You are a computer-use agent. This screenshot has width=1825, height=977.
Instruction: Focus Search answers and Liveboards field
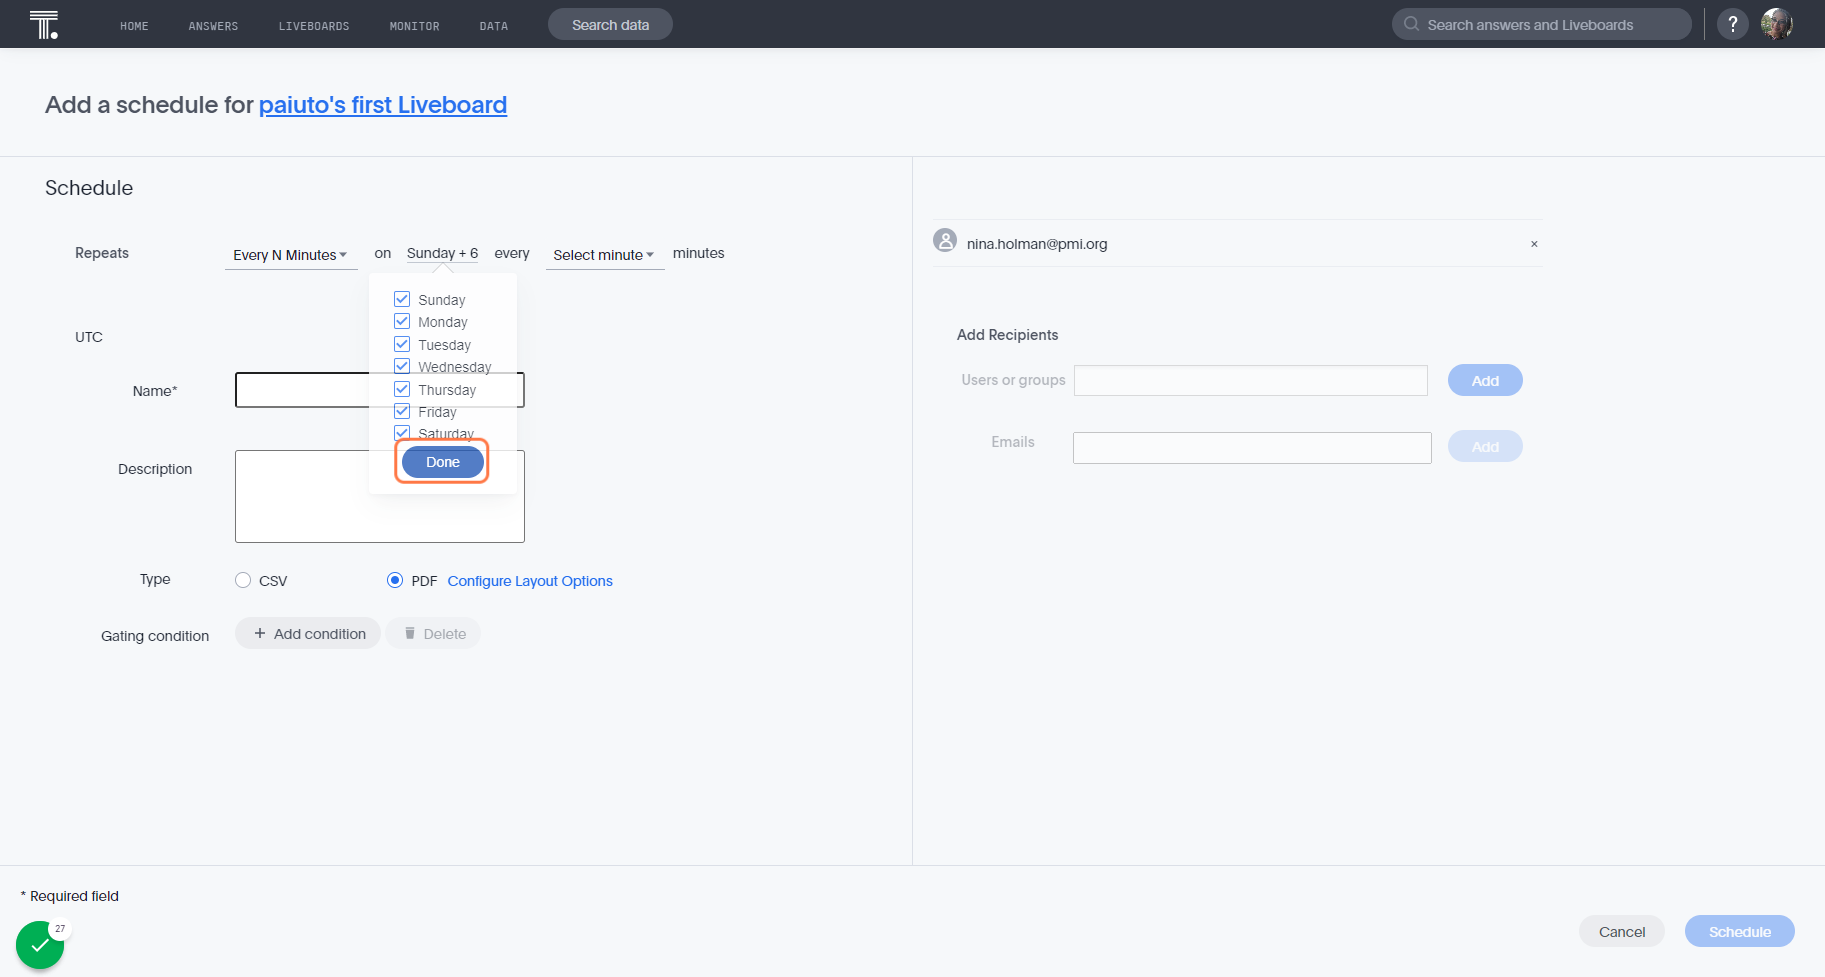(x=1541, y=24)
